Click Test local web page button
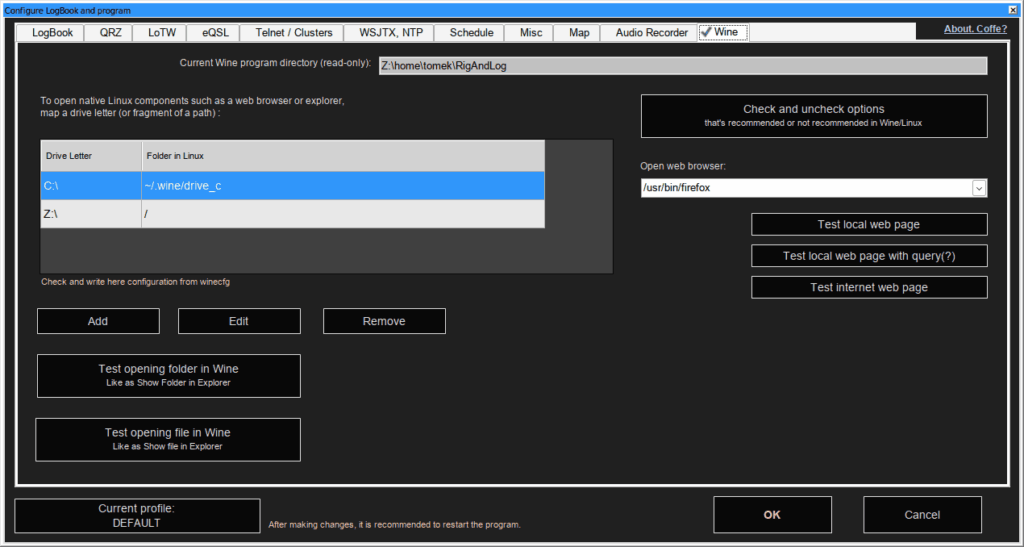 (869, 224)
